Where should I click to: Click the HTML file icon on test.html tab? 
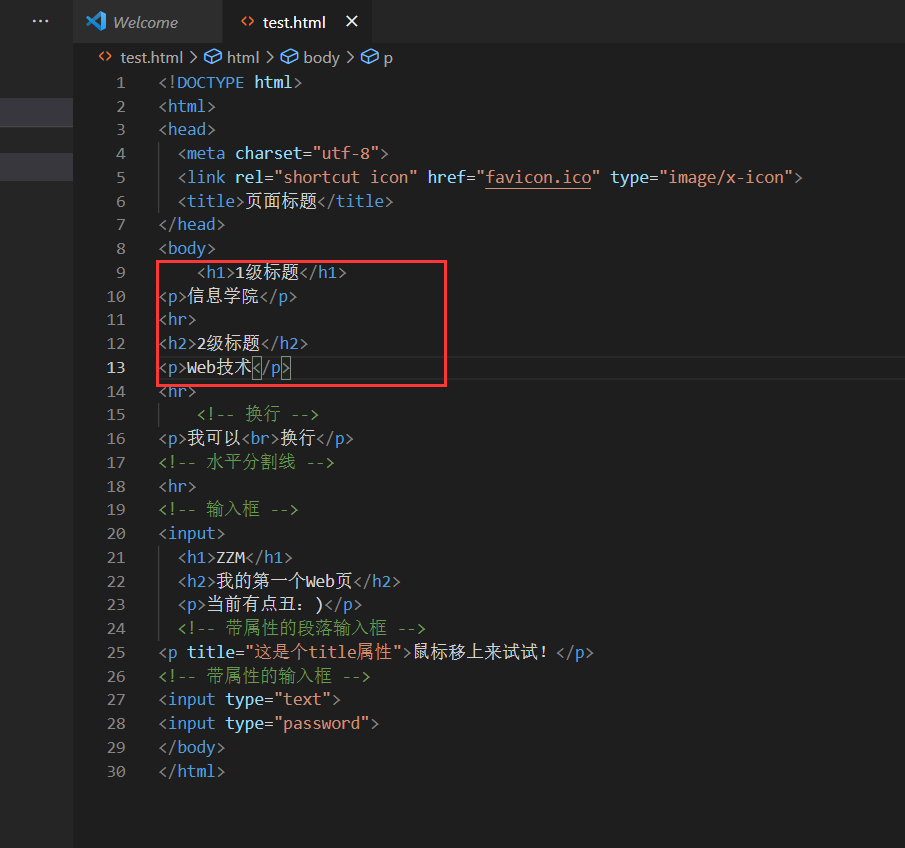248,21
